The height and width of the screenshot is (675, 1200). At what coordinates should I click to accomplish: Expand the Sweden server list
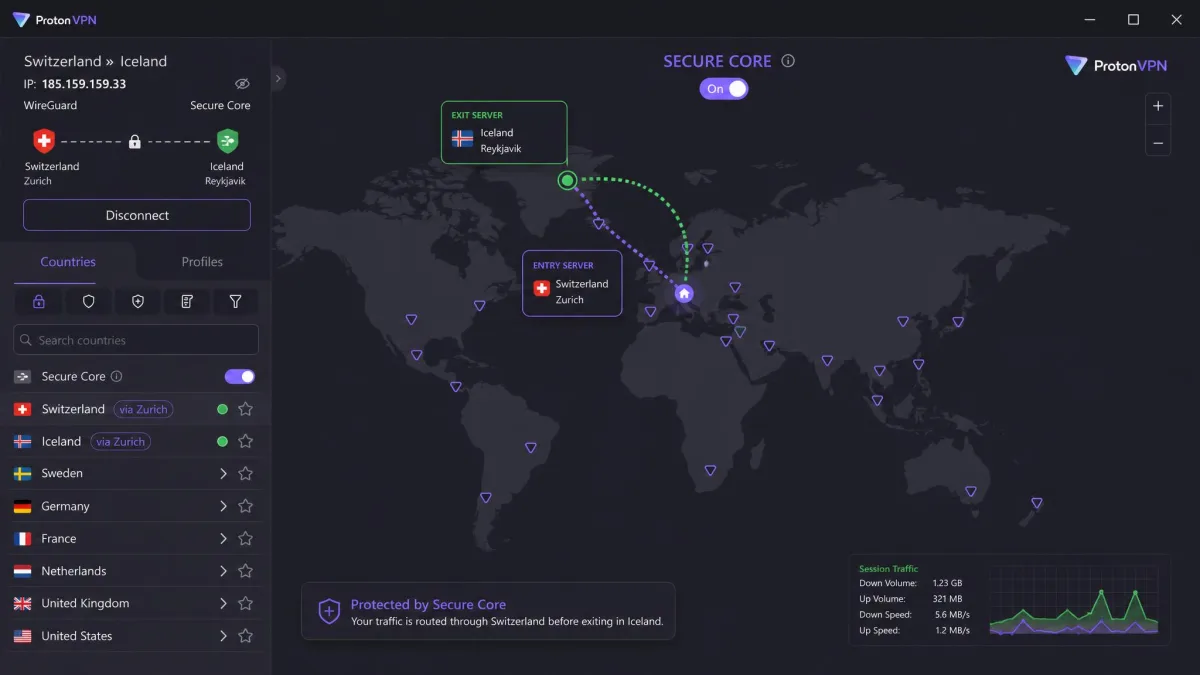pyautogui.click(x=223, y=474)
